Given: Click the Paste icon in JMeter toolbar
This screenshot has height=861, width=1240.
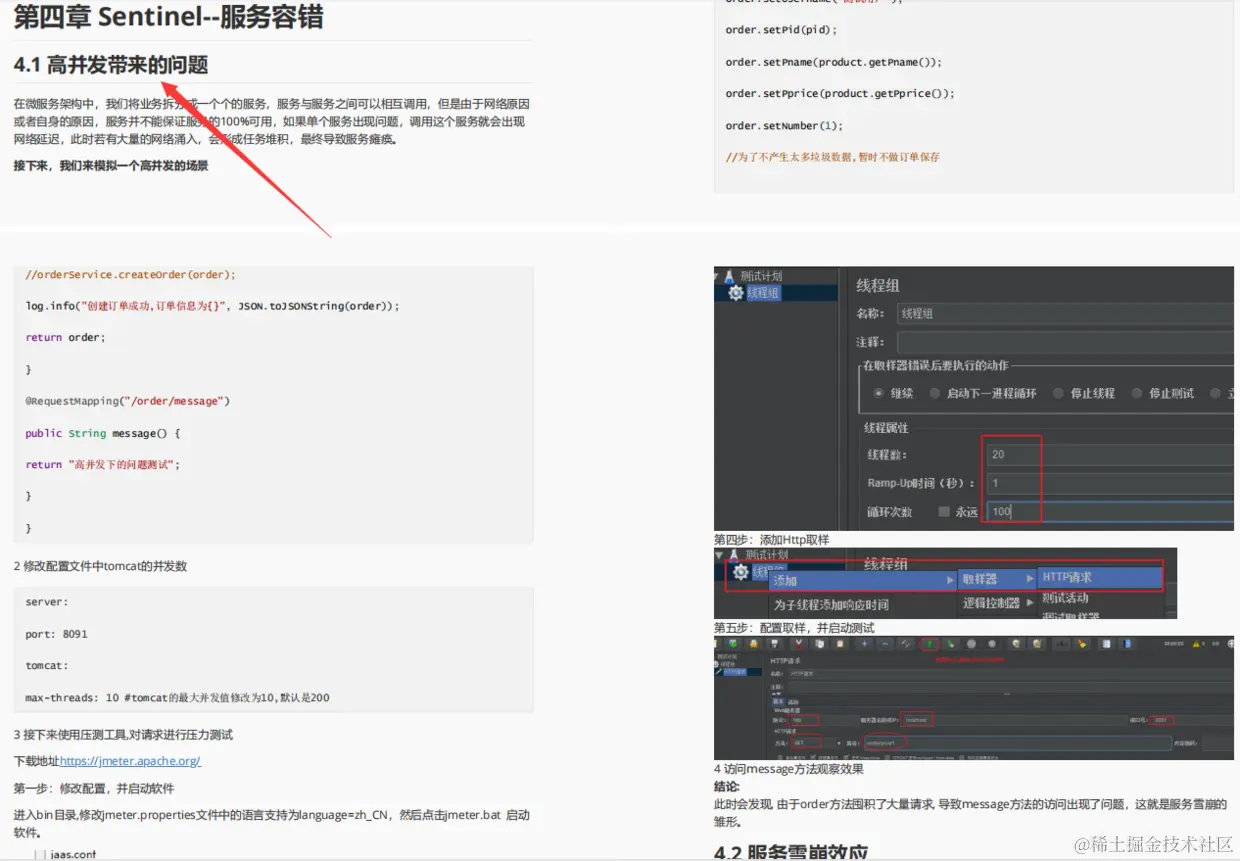Looking at the screenshot, I should [840, 643].
